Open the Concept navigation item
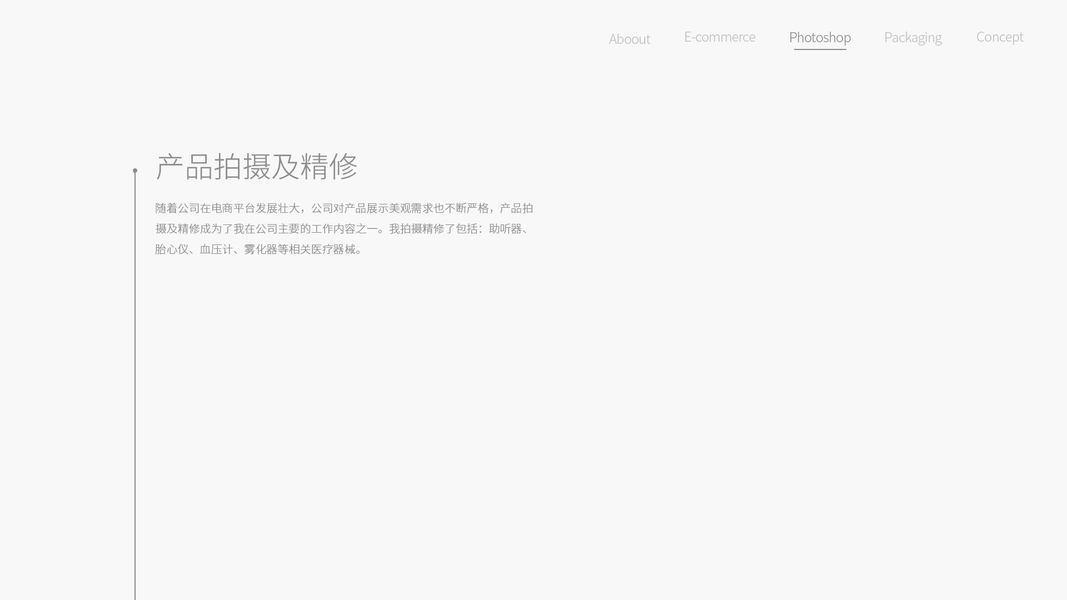The height and width of the screenshot is (600, 1067). tap(999, 37)
